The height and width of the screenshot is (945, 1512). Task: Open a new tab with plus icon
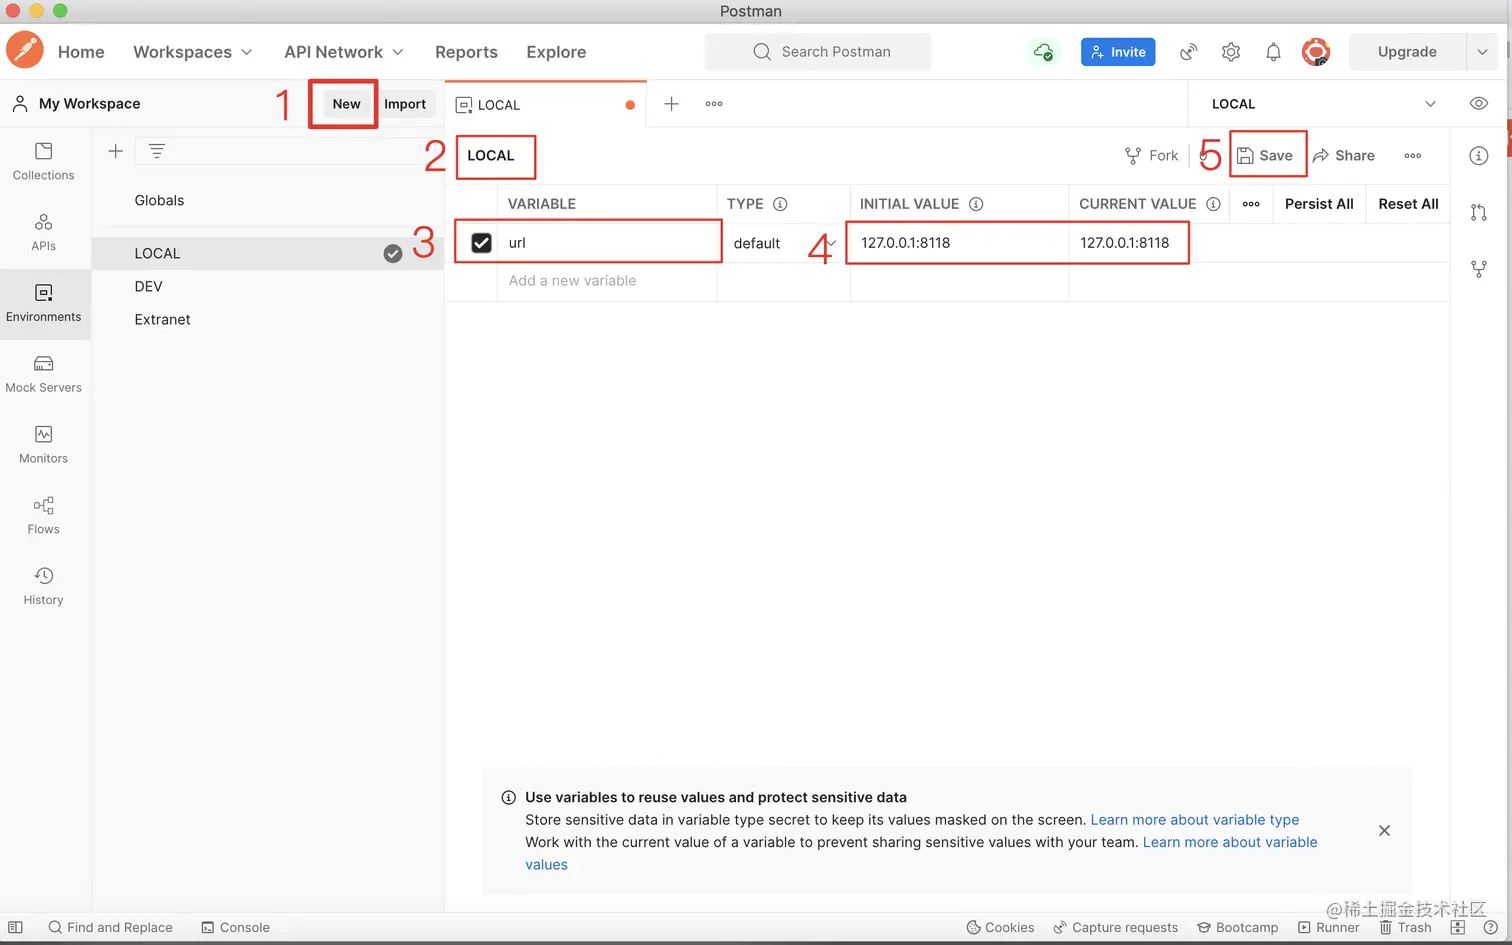click(x=672, y=104)
